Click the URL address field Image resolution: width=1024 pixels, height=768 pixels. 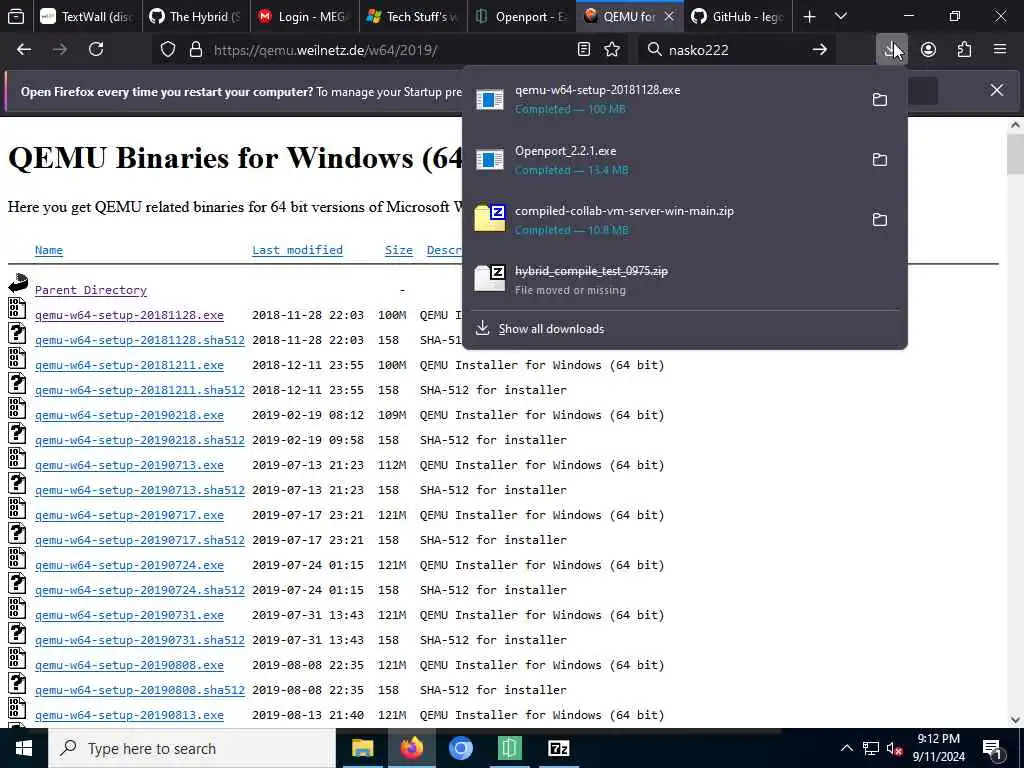392,50
